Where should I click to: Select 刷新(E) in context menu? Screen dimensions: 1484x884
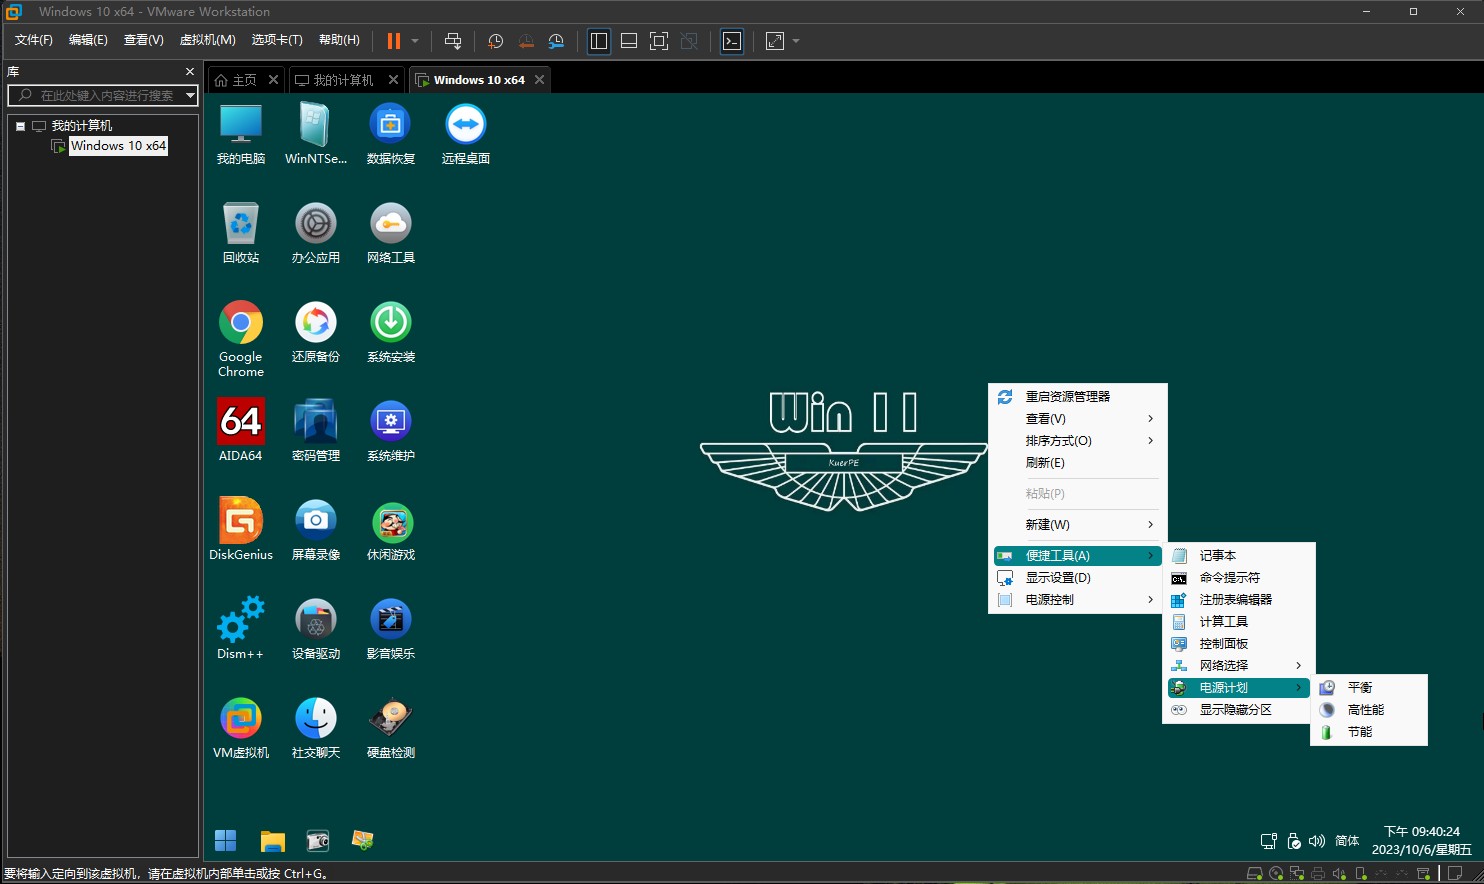pyautogui.click(x=1077, y=463)
